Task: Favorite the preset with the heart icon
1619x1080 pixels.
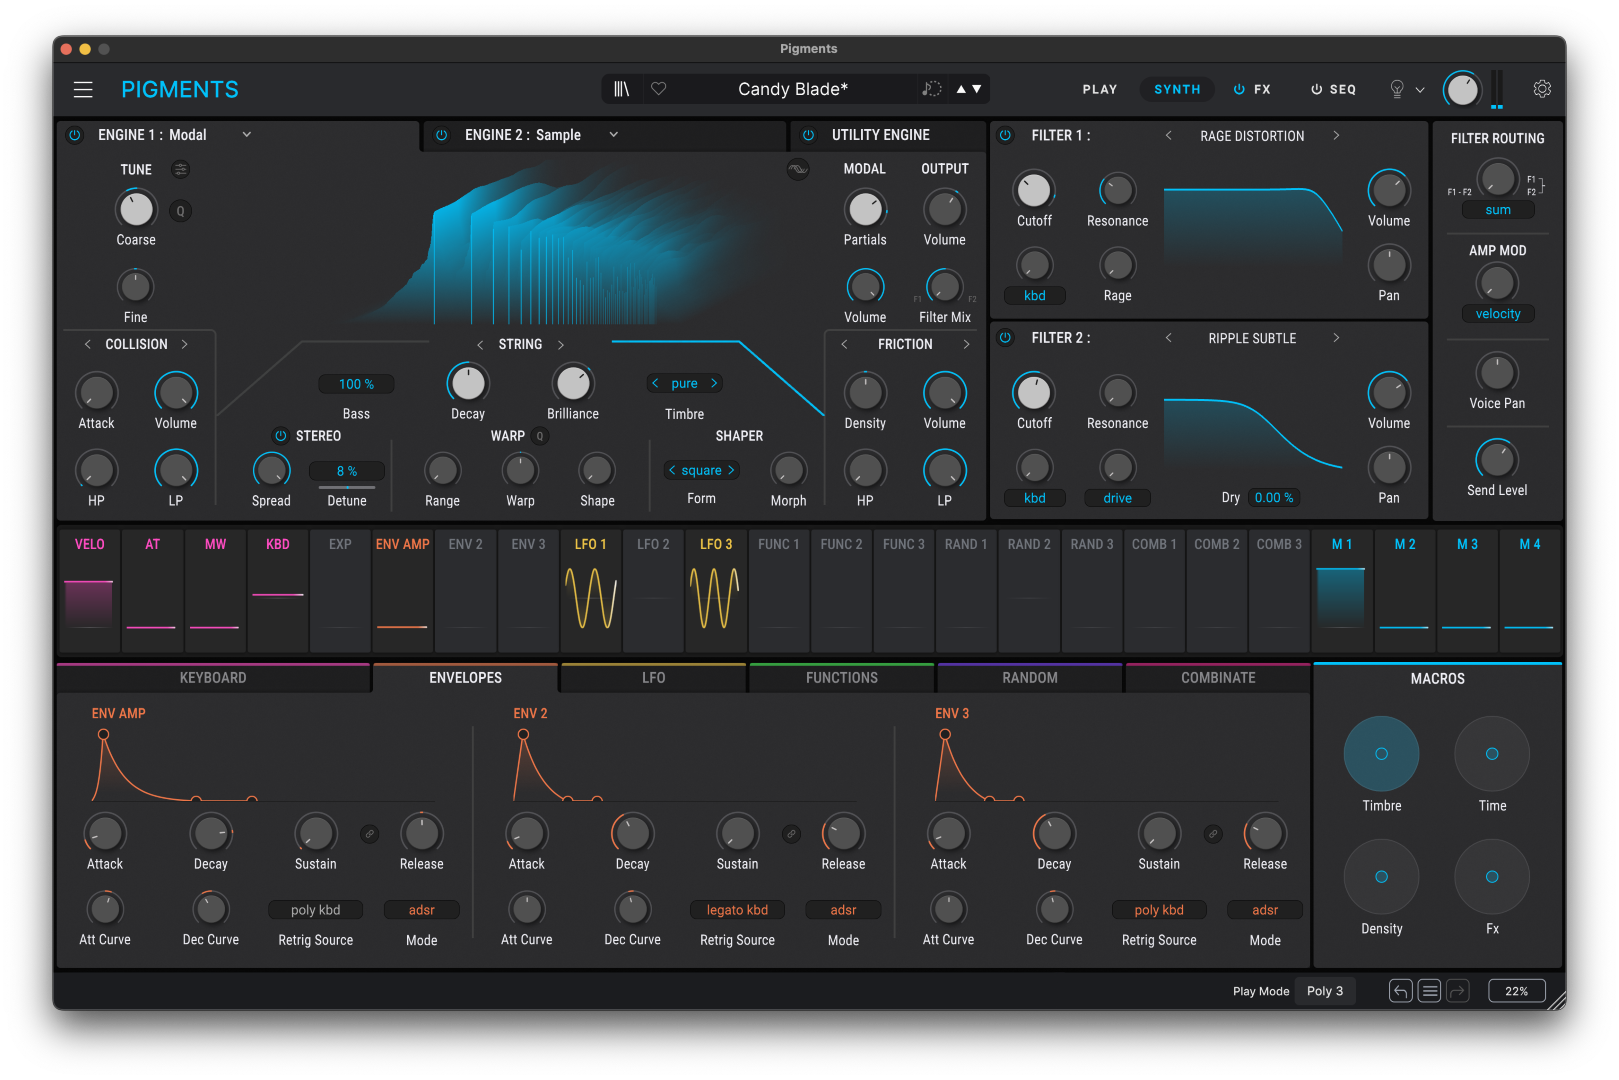Action: coord(658,89)
